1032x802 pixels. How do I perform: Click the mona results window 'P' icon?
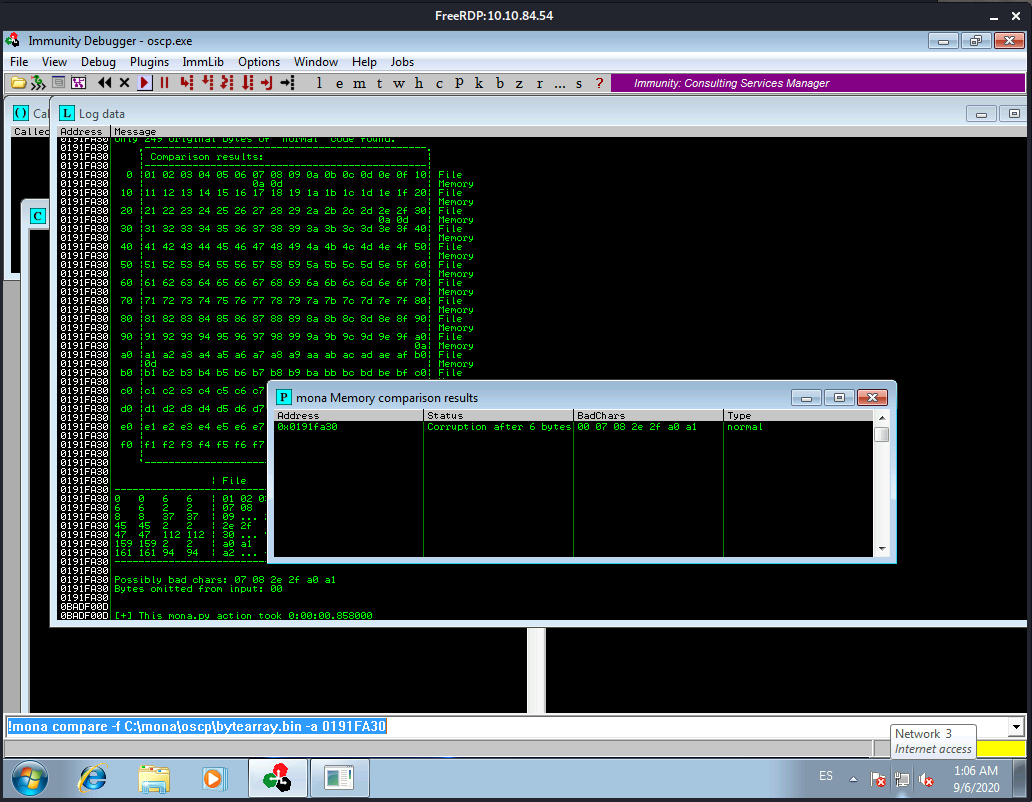[x=284, y=397]
